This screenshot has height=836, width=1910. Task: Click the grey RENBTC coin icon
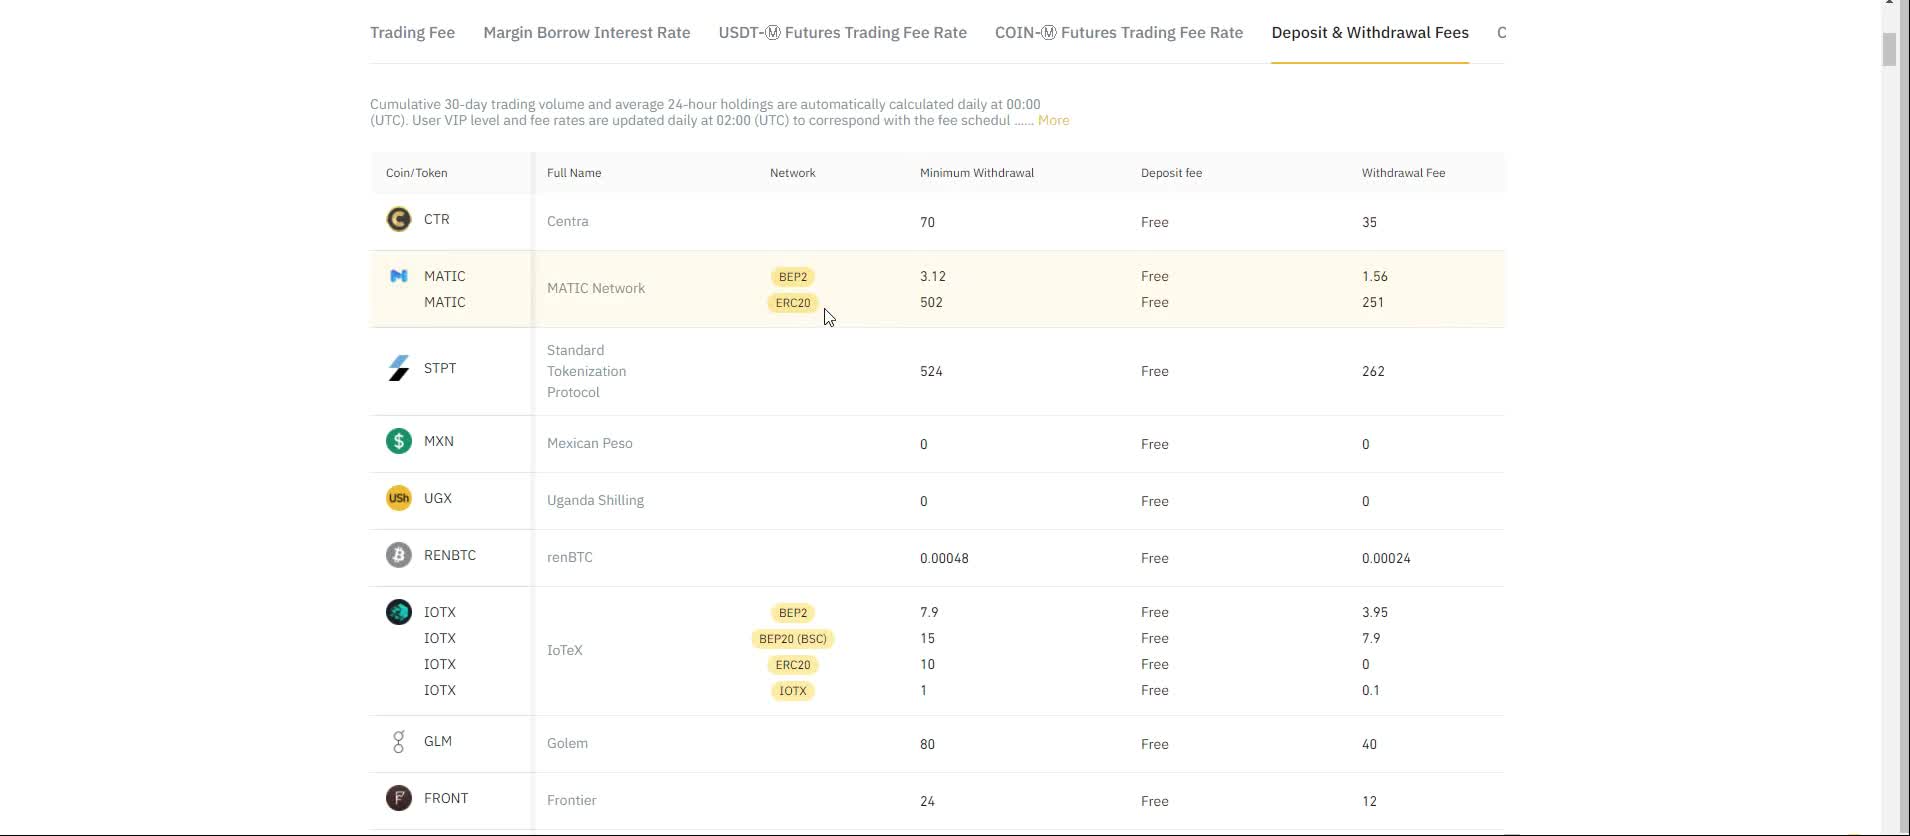point(399,555)
